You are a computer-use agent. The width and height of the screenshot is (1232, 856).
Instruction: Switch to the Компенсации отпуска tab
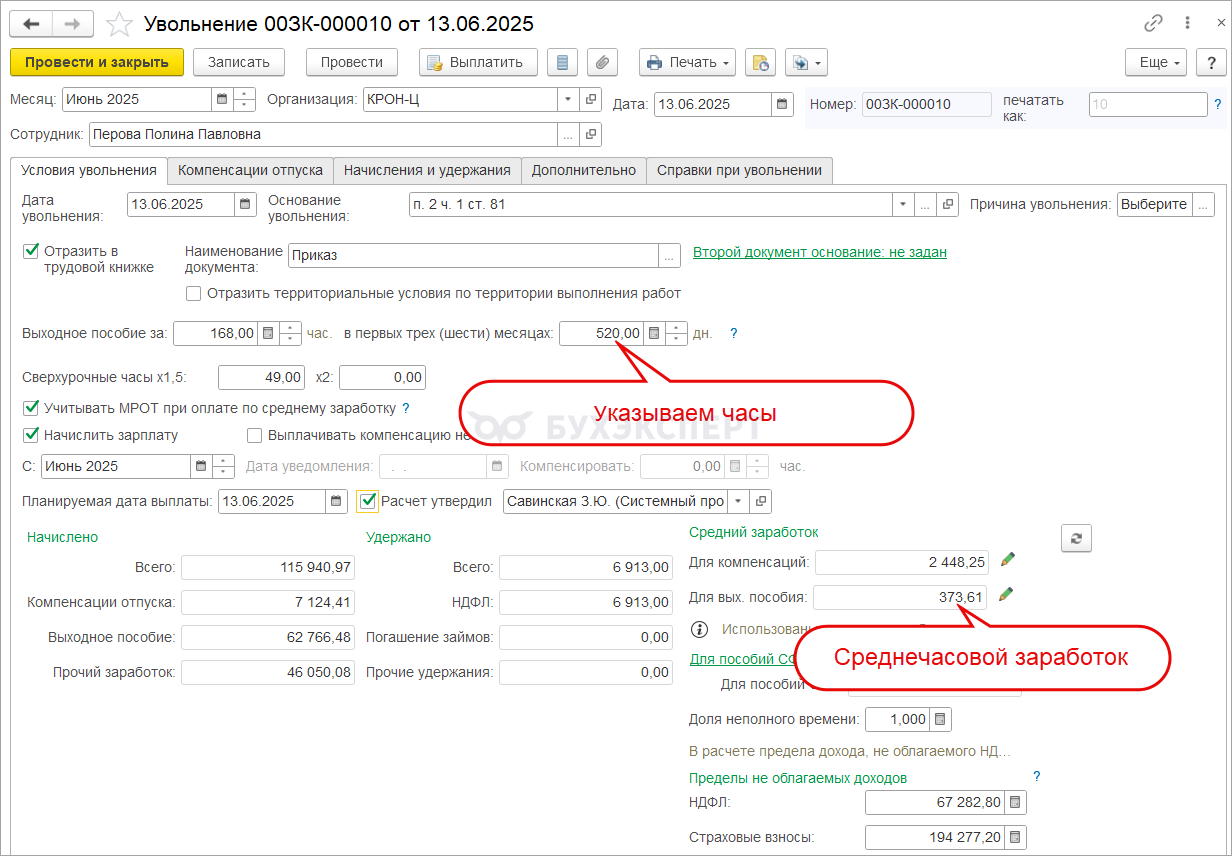point(250,170)
